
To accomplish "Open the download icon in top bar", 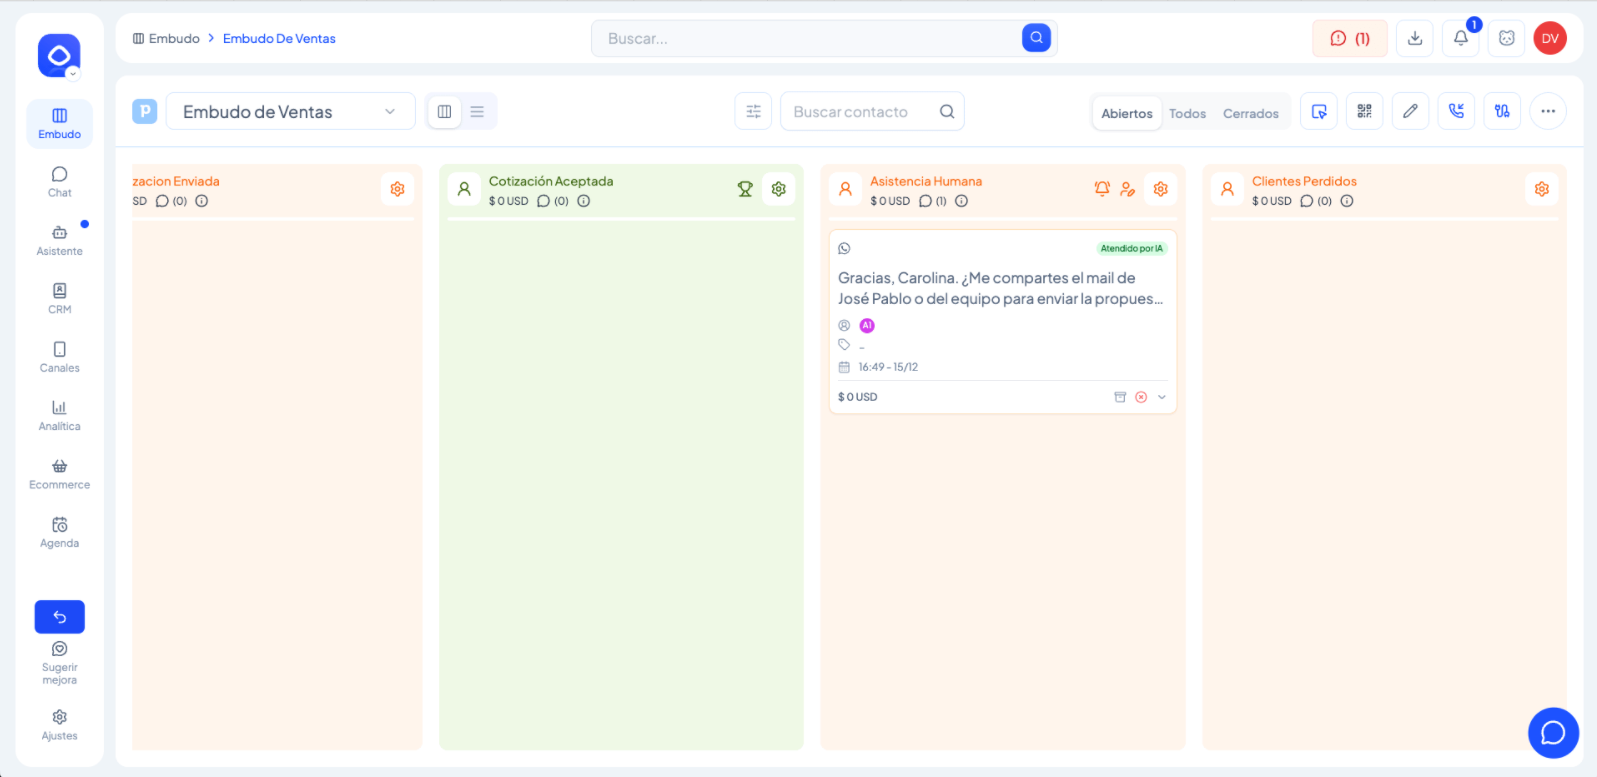I will (x=1414, y=39).
